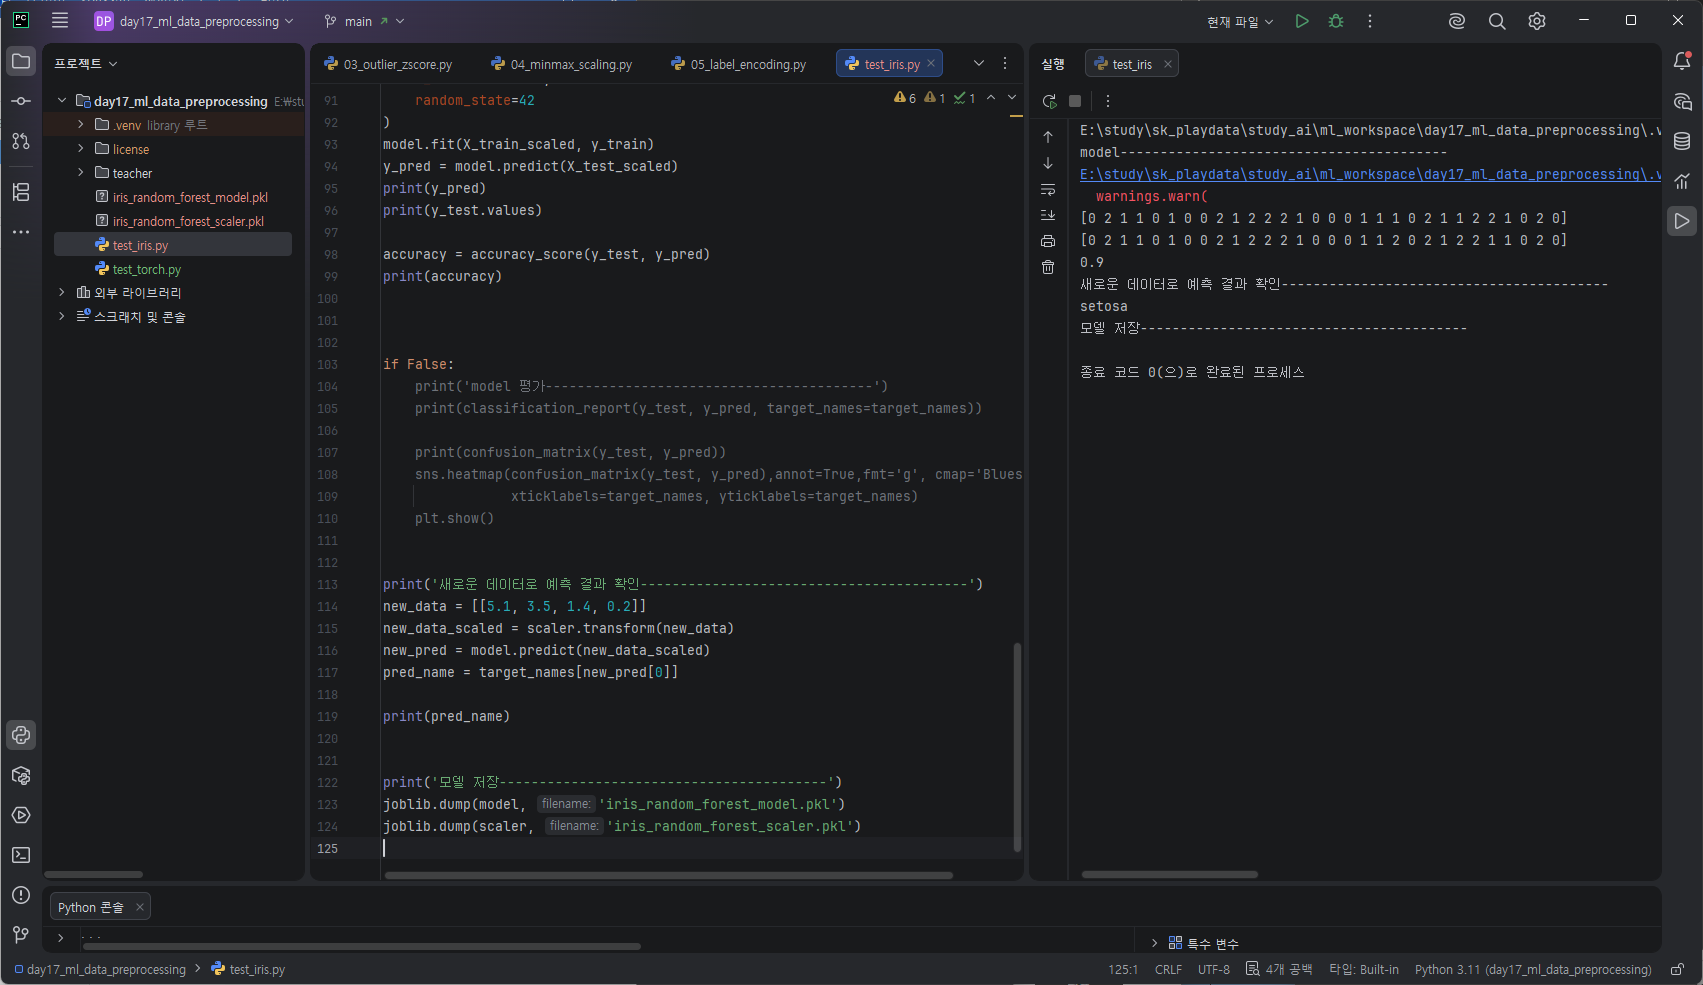Open Search Everywhere magnifier
The height and width of the screenshot is (985, 1703).
click(x=1497, y=21)
